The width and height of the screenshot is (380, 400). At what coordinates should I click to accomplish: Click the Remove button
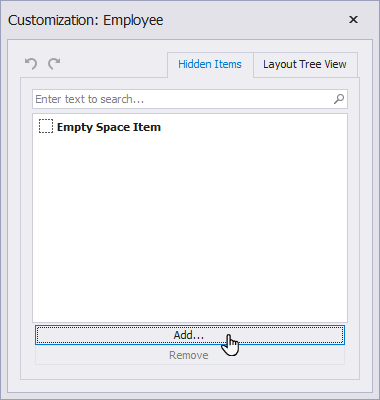pos(190,355)
